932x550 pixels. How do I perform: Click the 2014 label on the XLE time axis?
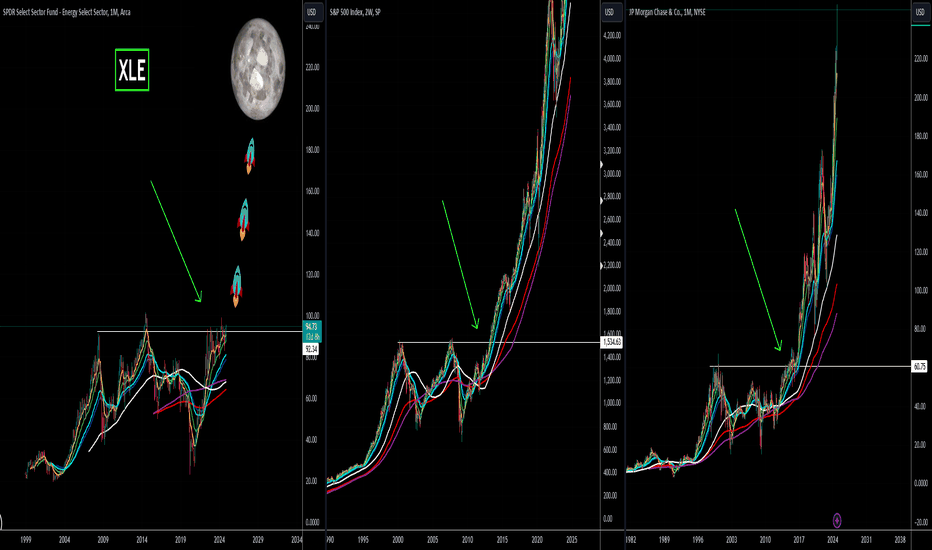point(142,540)
